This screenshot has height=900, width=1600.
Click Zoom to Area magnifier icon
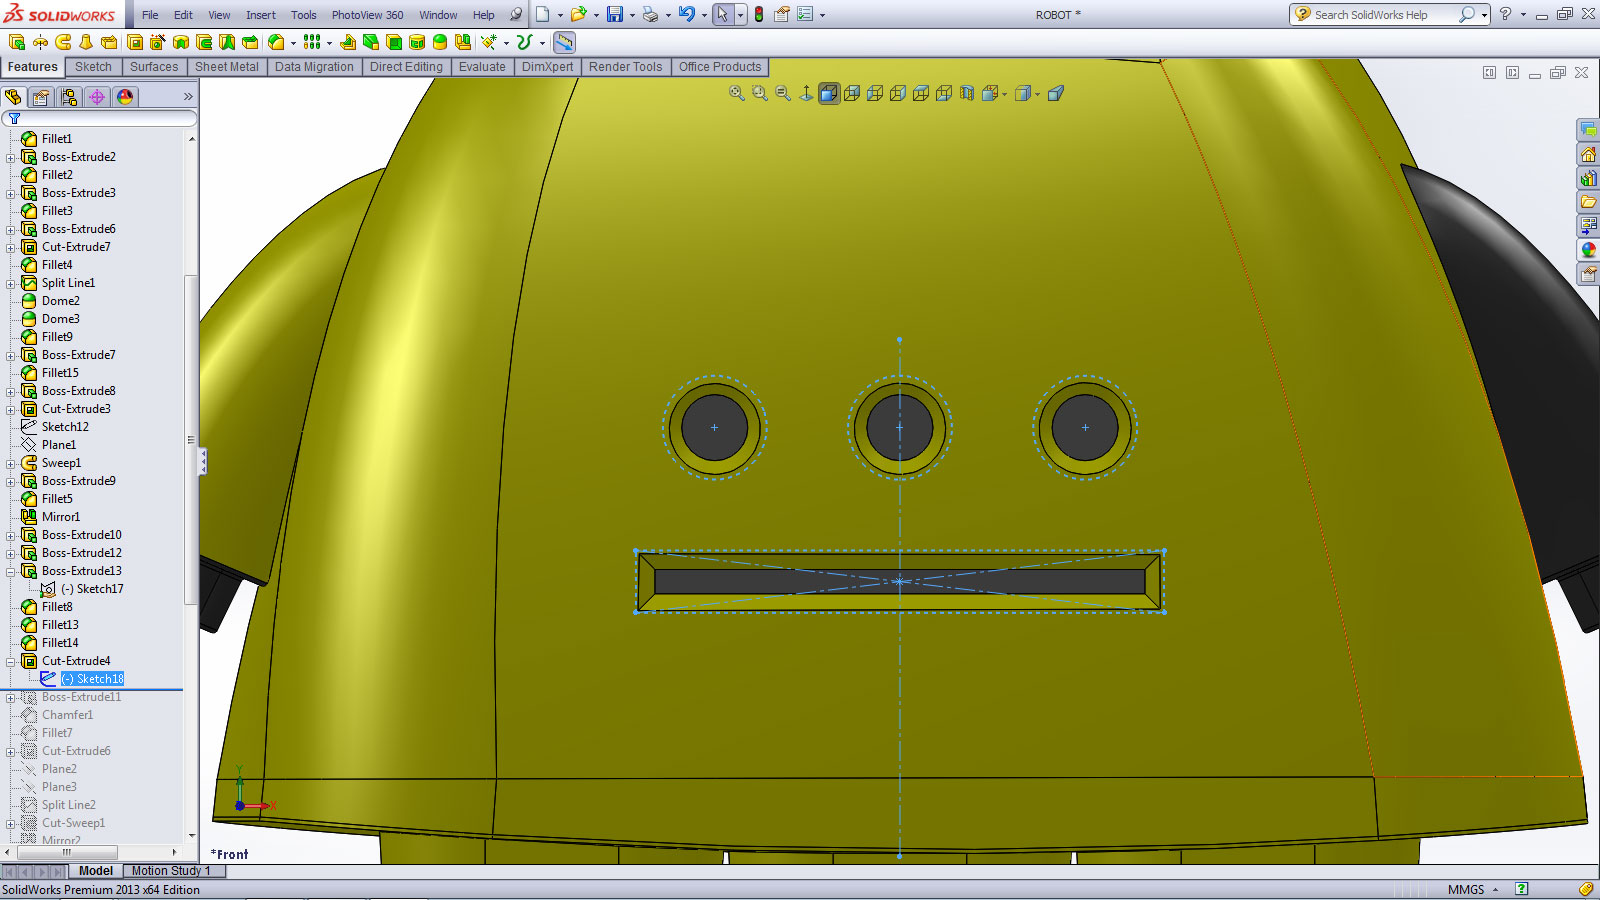click(x=760, y=93)
